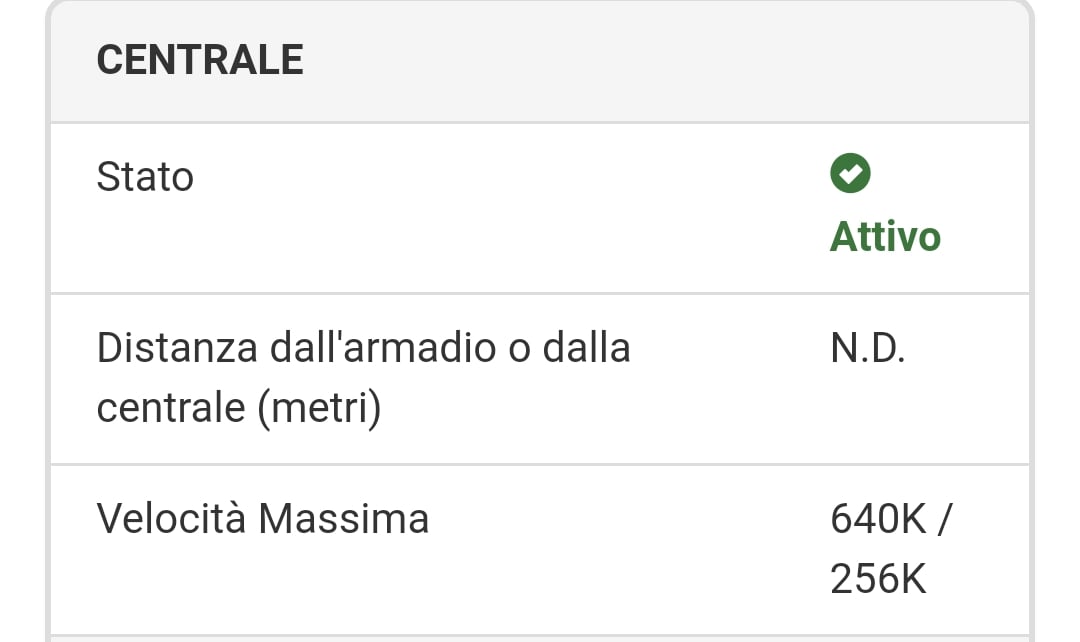Click the word dall'armadio

[381, 348]
